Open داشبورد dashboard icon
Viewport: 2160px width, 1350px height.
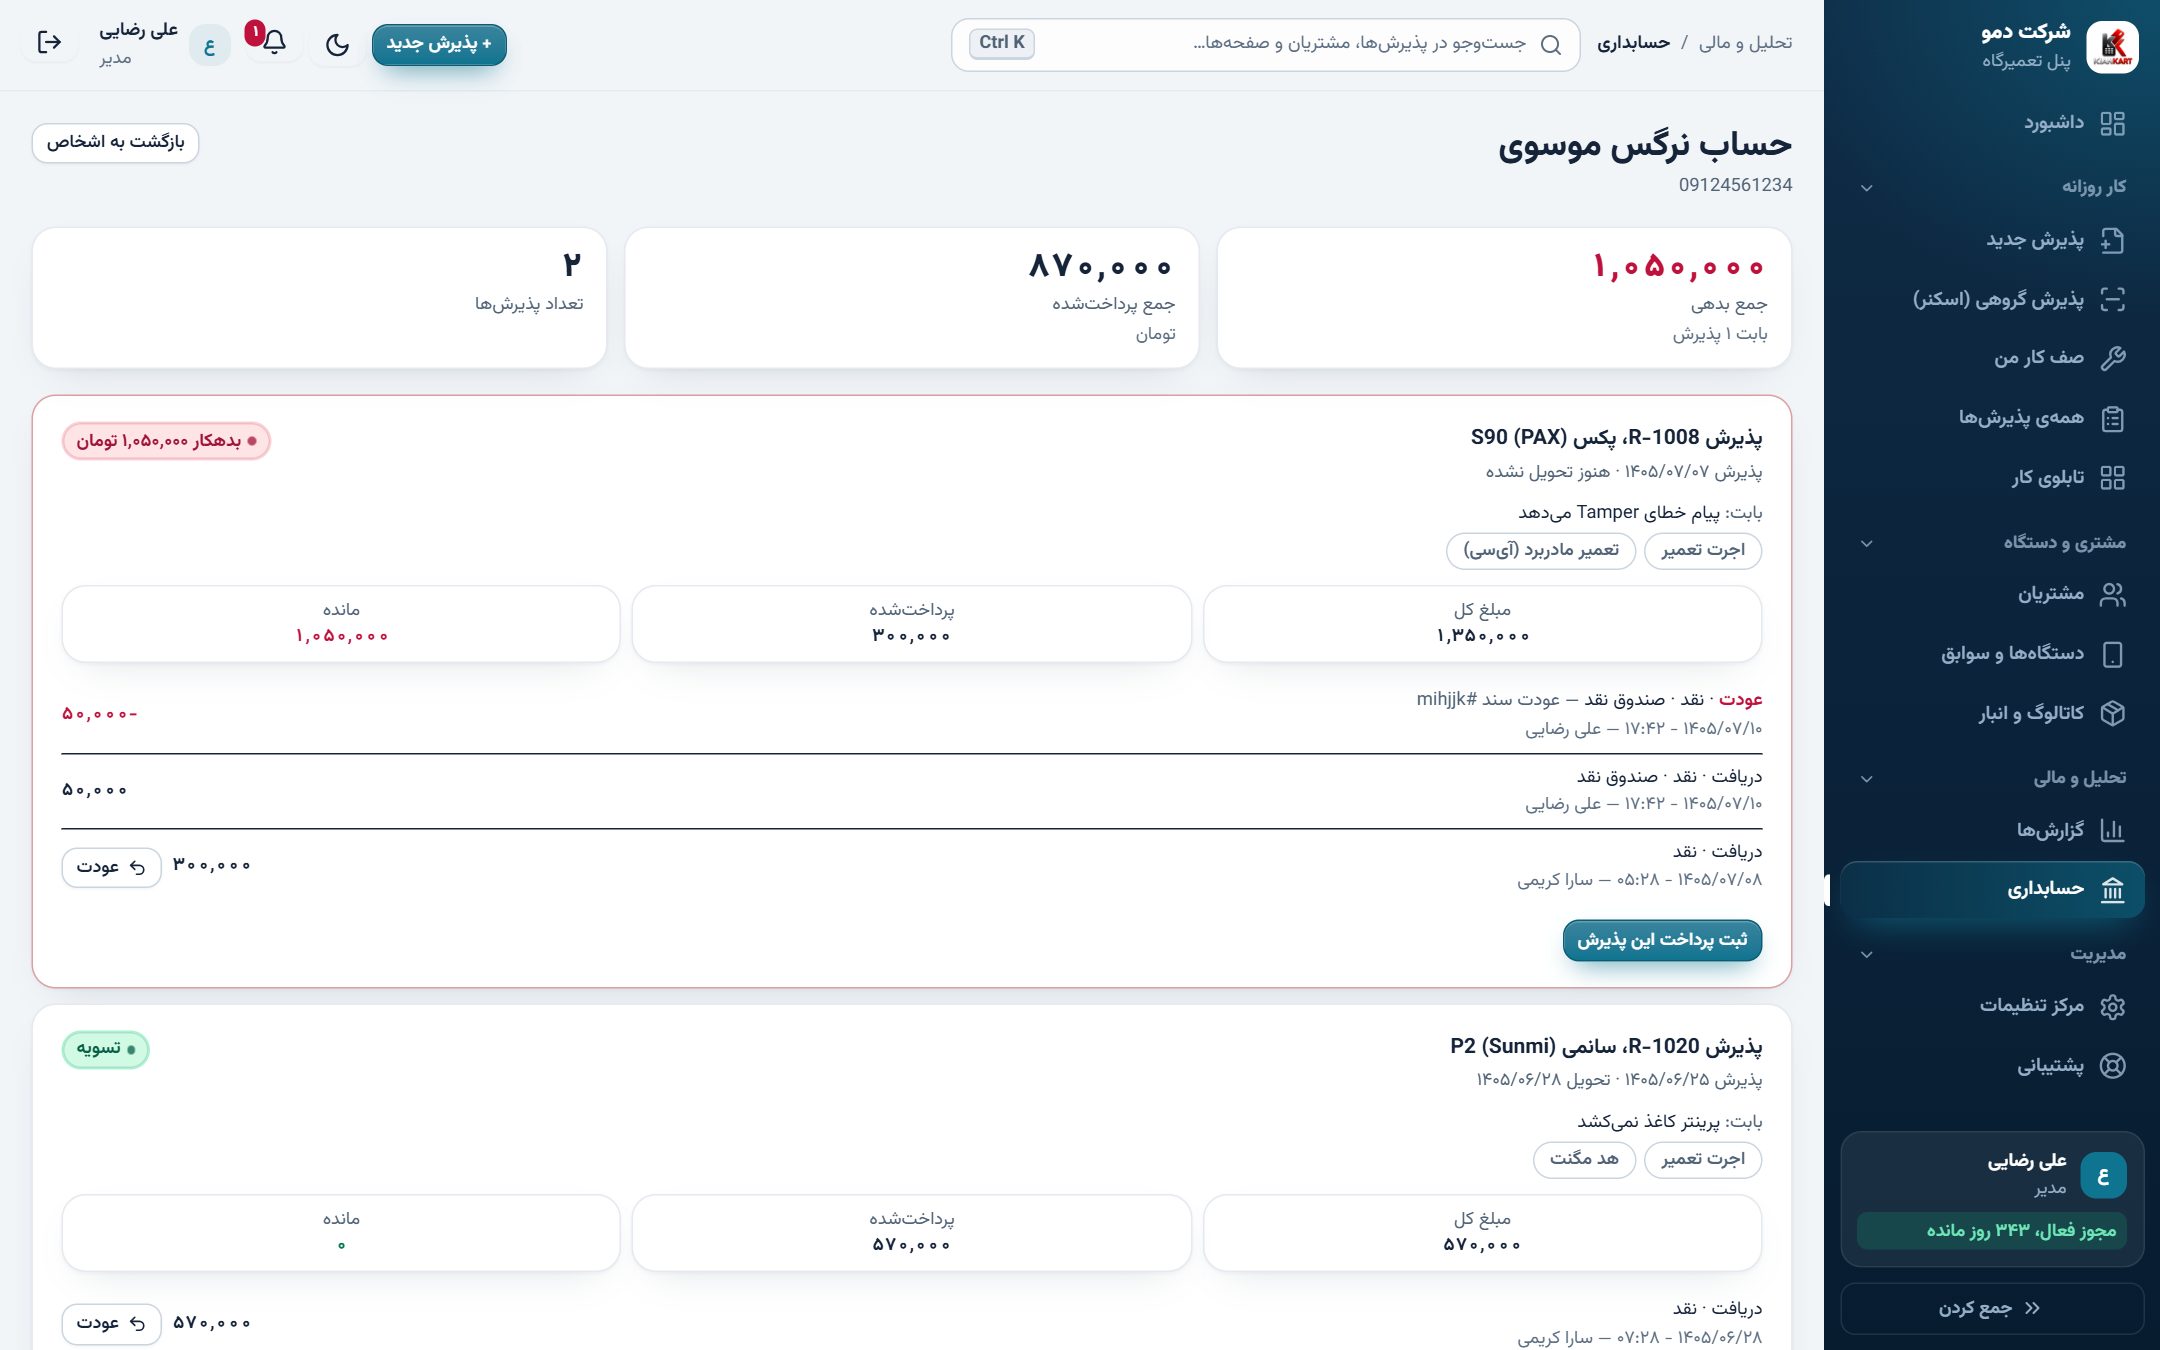tap(2112, 123)
